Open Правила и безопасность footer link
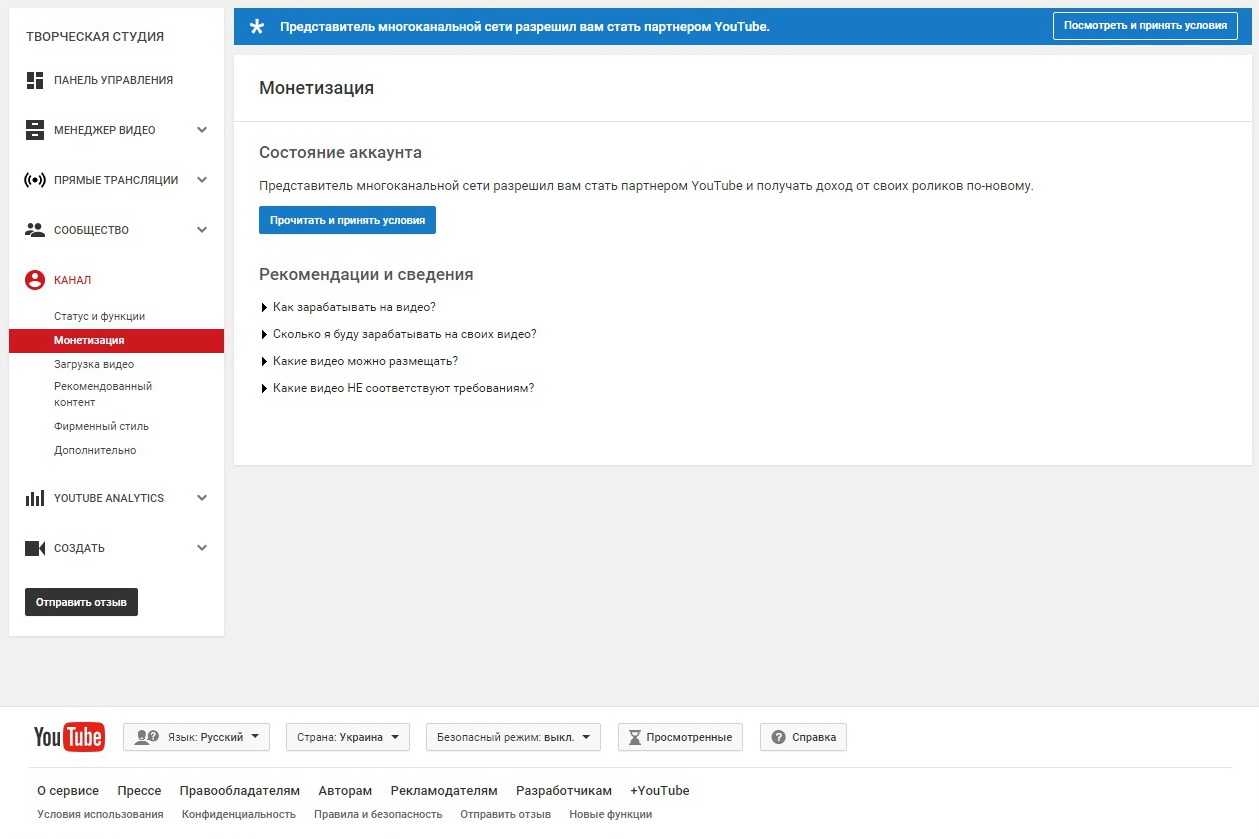Viewport: 1259px width, 839px height. (378, 814)
